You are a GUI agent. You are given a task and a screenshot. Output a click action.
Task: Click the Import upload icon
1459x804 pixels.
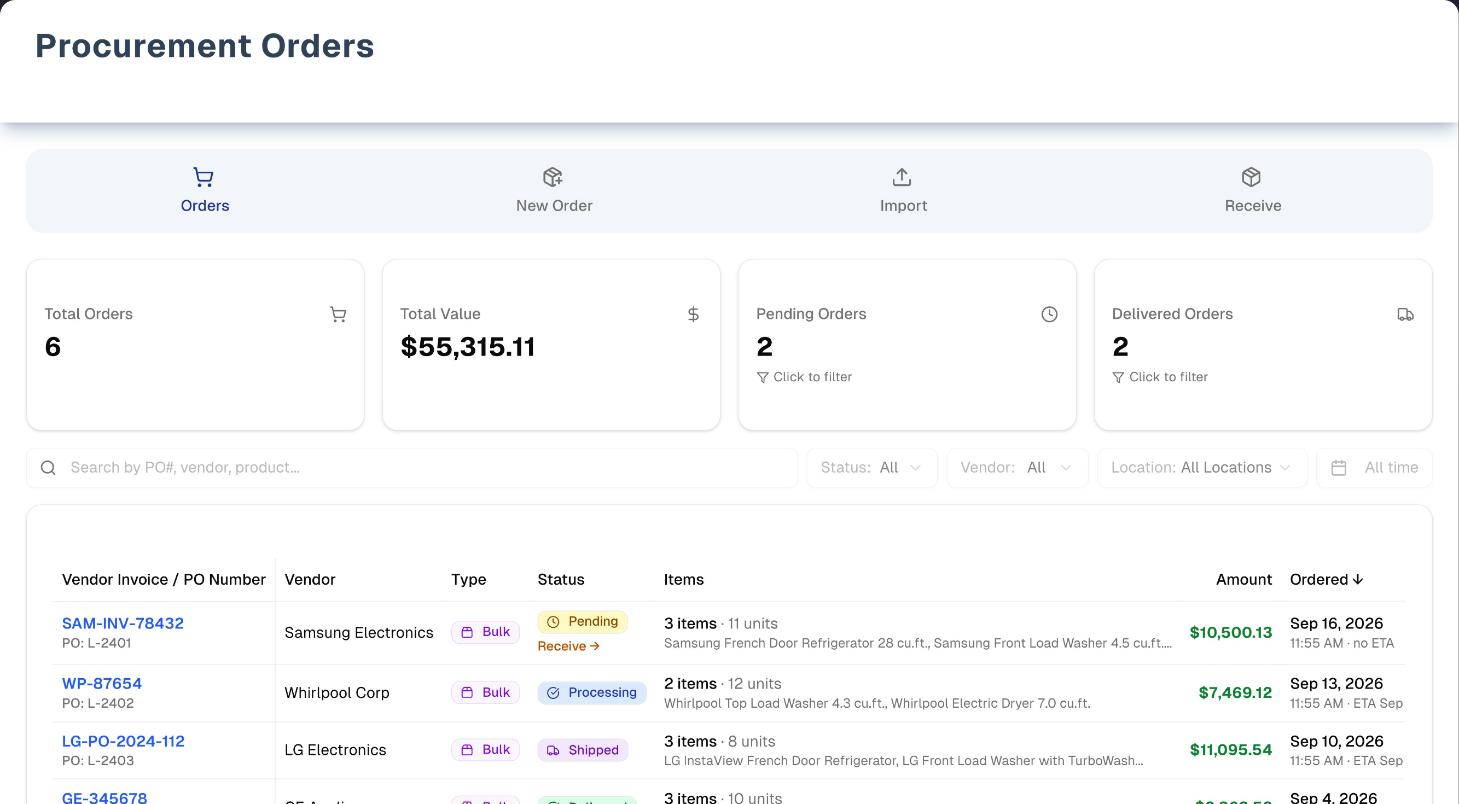[902, 177]
